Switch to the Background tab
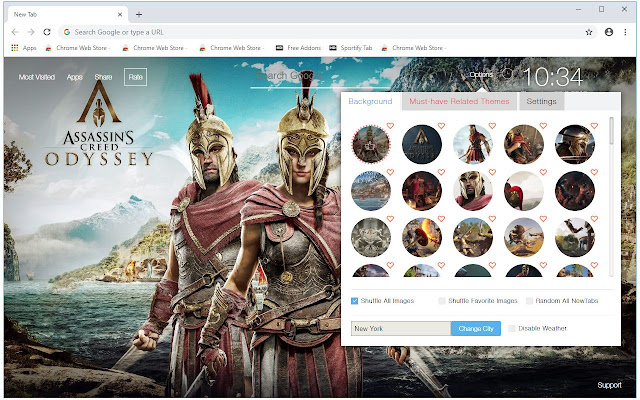The height and width of the screenshot is (400, 640). [370, 101]
